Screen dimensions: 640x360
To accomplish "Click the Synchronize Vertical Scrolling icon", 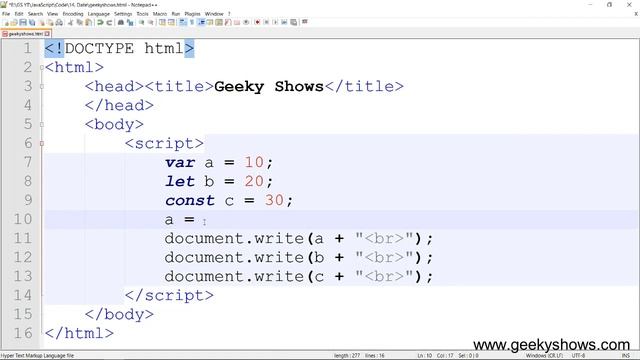I will click(x=162, y=22).
